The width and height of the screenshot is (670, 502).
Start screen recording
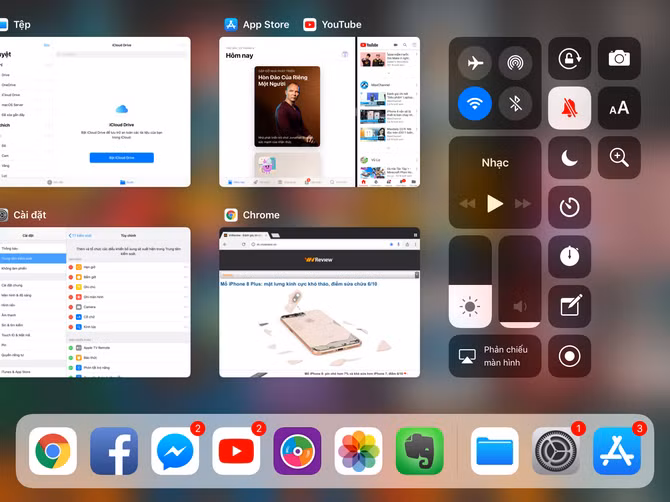pyautogui.click(x=570, y=356)
